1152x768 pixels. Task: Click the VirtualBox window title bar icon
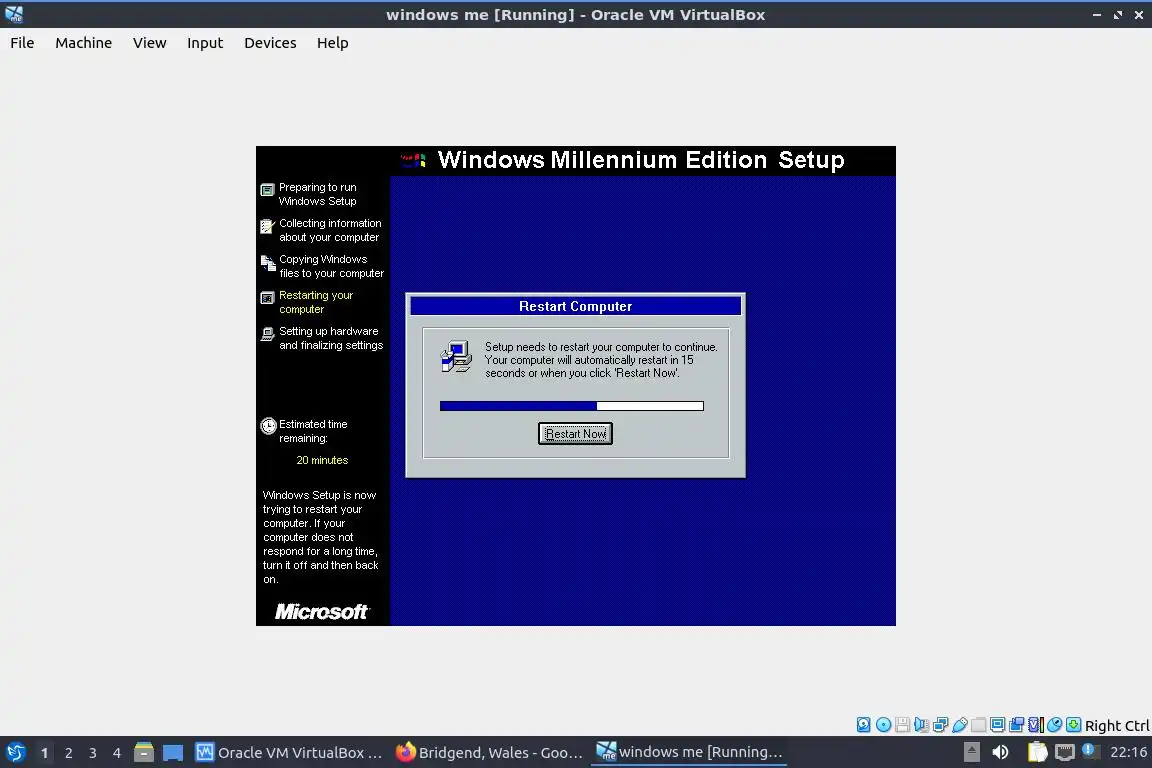[14, 14]
